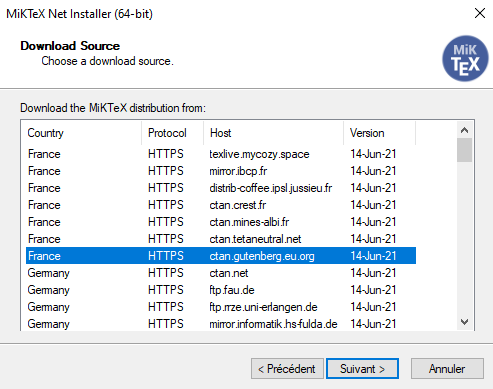This screenshot has width=493, height=389.
Task: Click 14-Jun-21 in the ctan.crest.fr row
Action: (x=373, y=205)
